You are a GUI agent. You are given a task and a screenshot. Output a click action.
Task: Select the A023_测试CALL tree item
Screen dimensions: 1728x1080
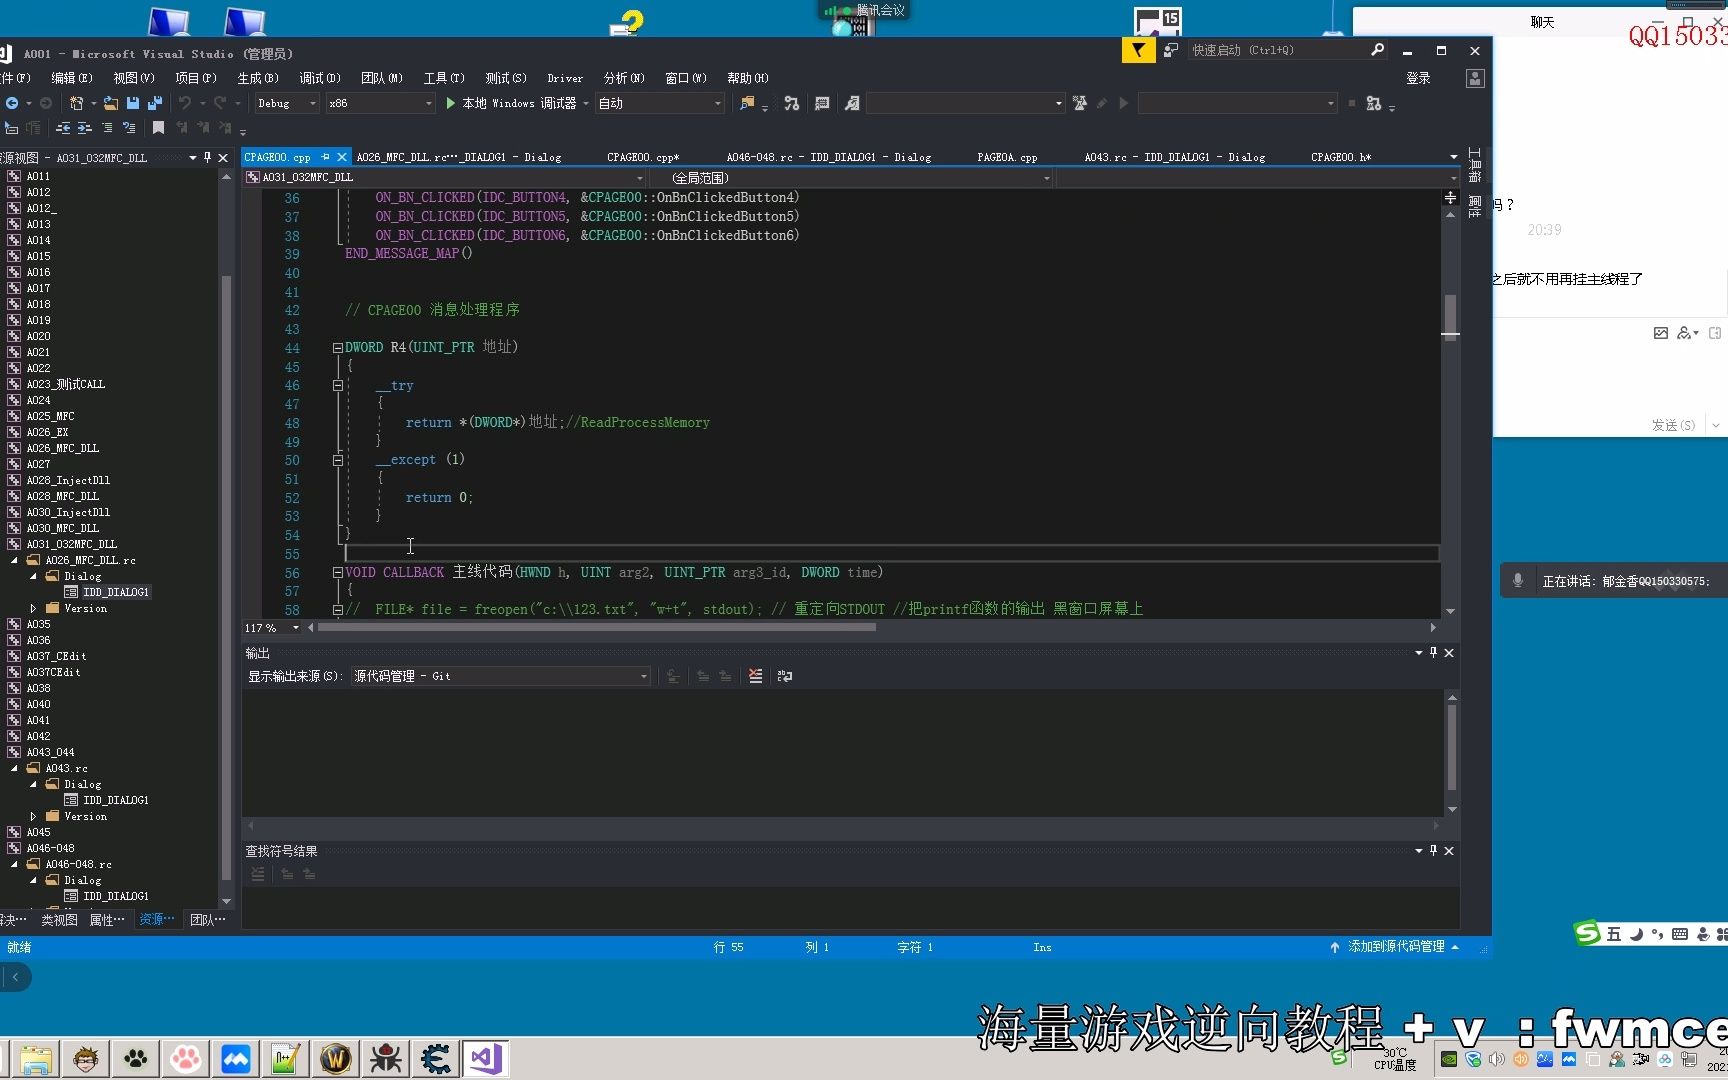[x=66, y=384]
